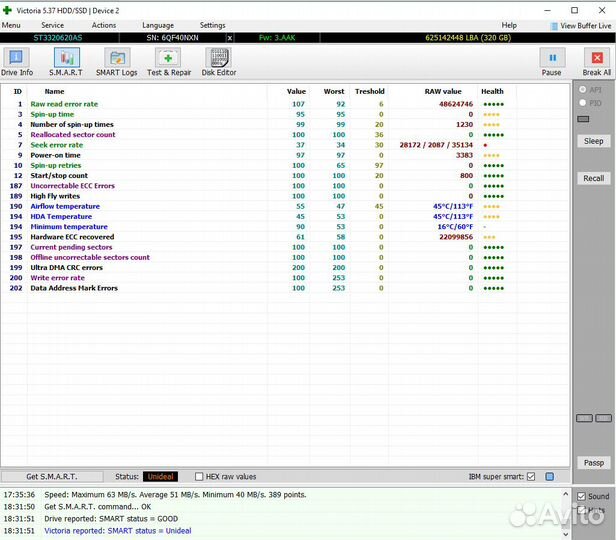
Task: Select the API radio button
Action: click(x=583, y=89)
